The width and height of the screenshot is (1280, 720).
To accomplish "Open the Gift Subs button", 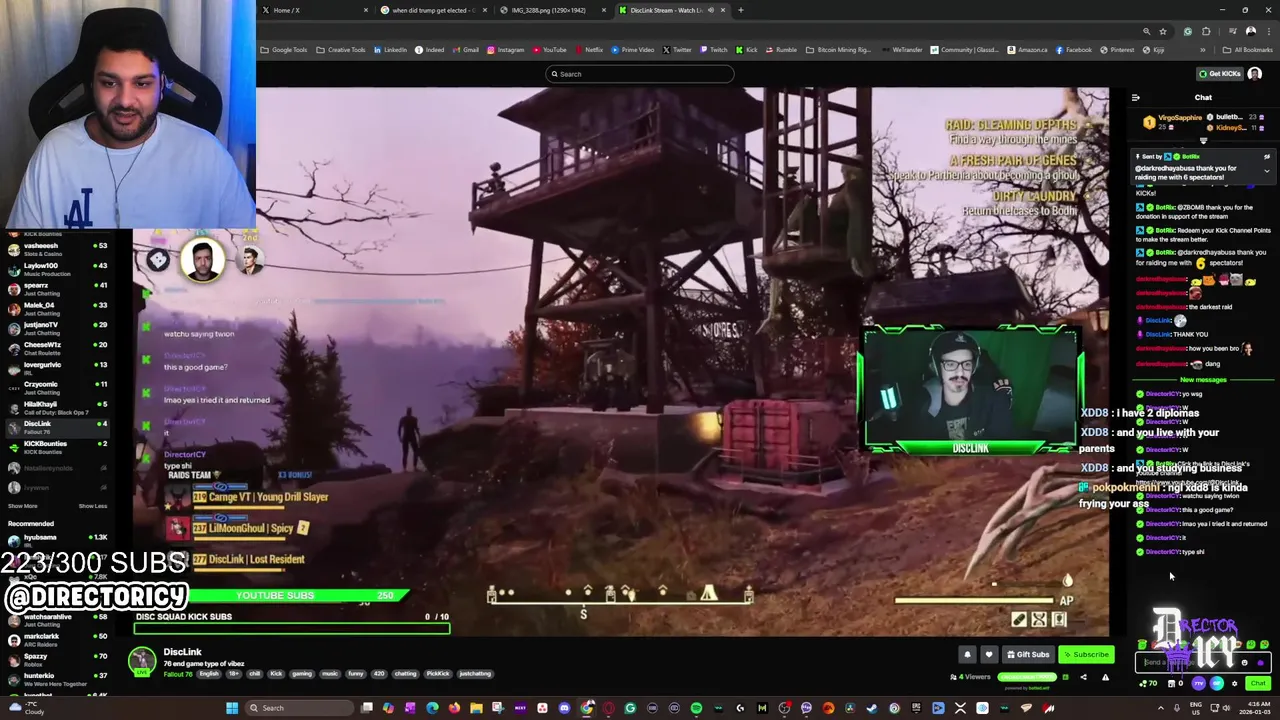I will click(x=1028, y=655).
